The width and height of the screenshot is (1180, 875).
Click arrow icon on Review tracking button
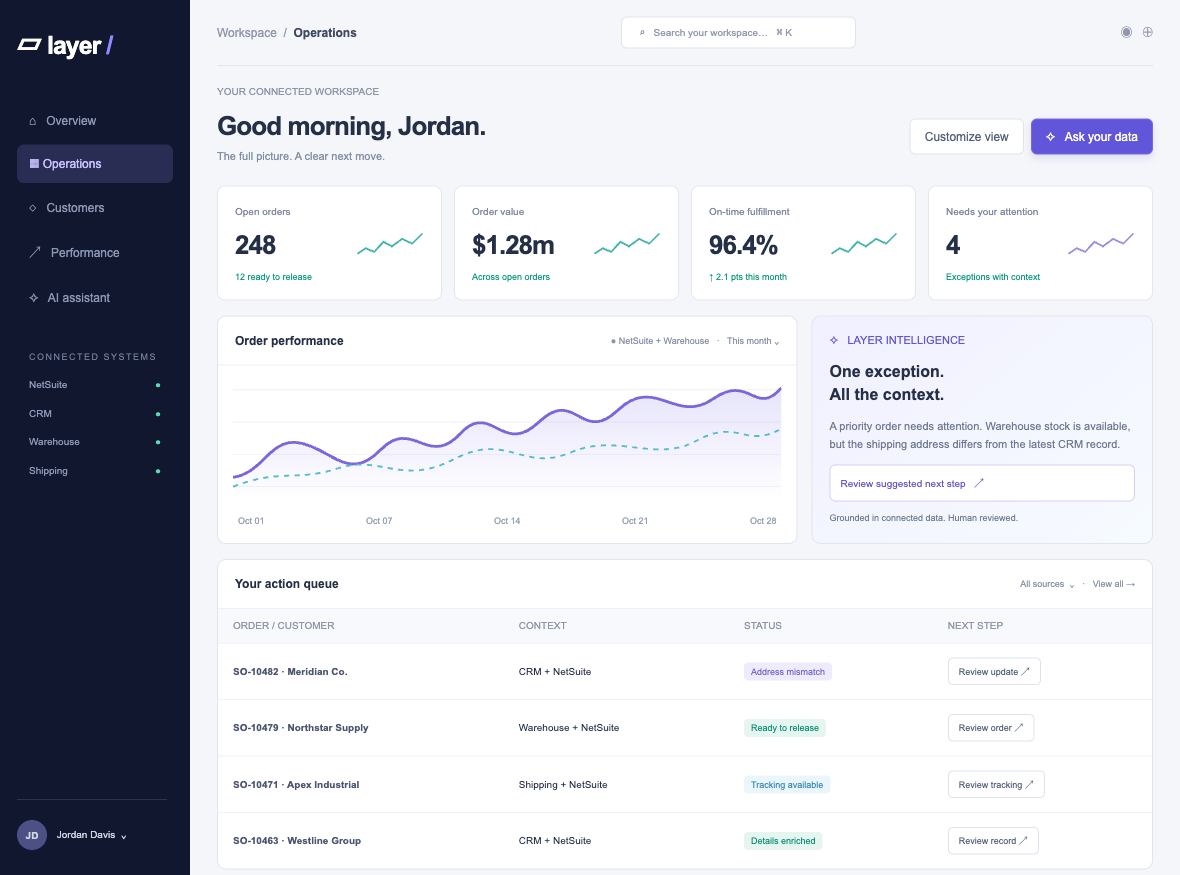pyautogui.click(x=1029, y=784)
